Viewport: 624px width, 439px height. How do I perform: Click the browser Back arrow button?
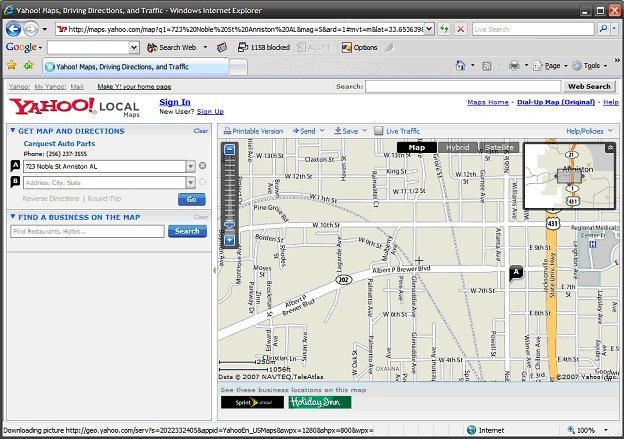[x=14, y=29]
